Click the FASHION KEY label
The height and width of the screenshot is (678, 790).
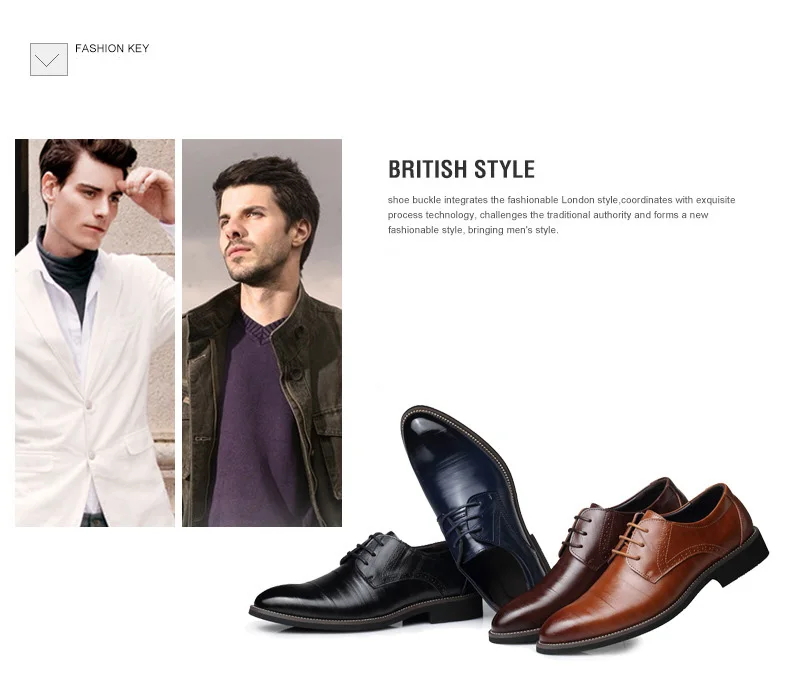tap(112, 48)
